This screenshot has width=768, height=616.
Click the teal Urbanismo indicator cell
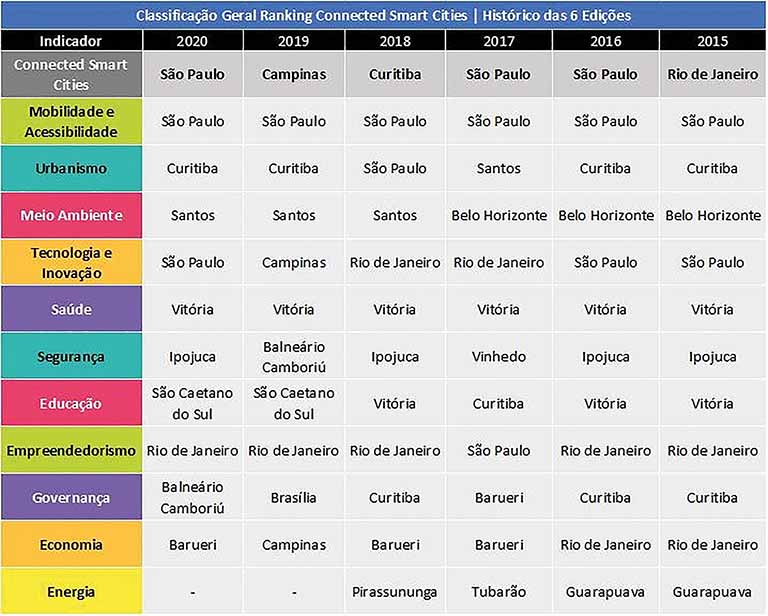(72, 169)
